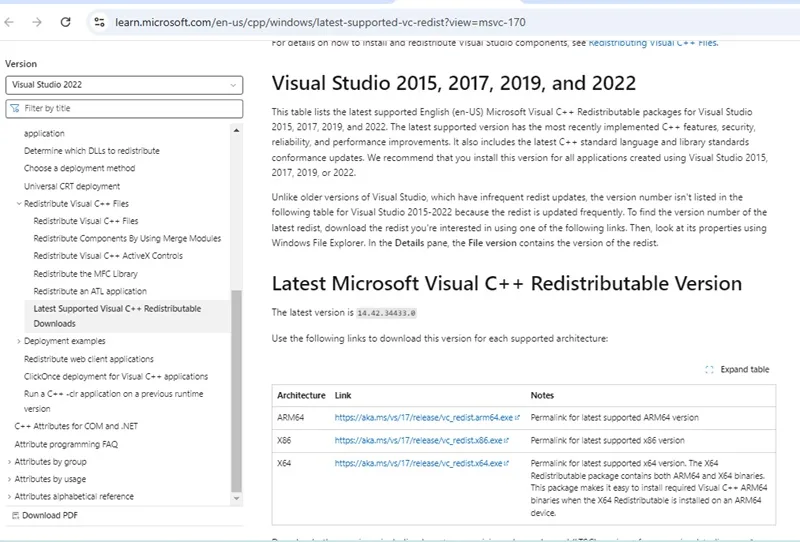Open 'Run a C++ -clr application on a previous runtime version'
This screenshot has width=800, height=542.
[x=113, y=401]
